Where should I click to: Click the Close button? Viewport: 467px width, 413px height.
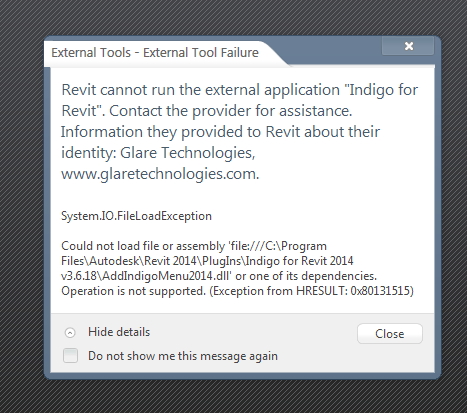(x=390, y=334)
